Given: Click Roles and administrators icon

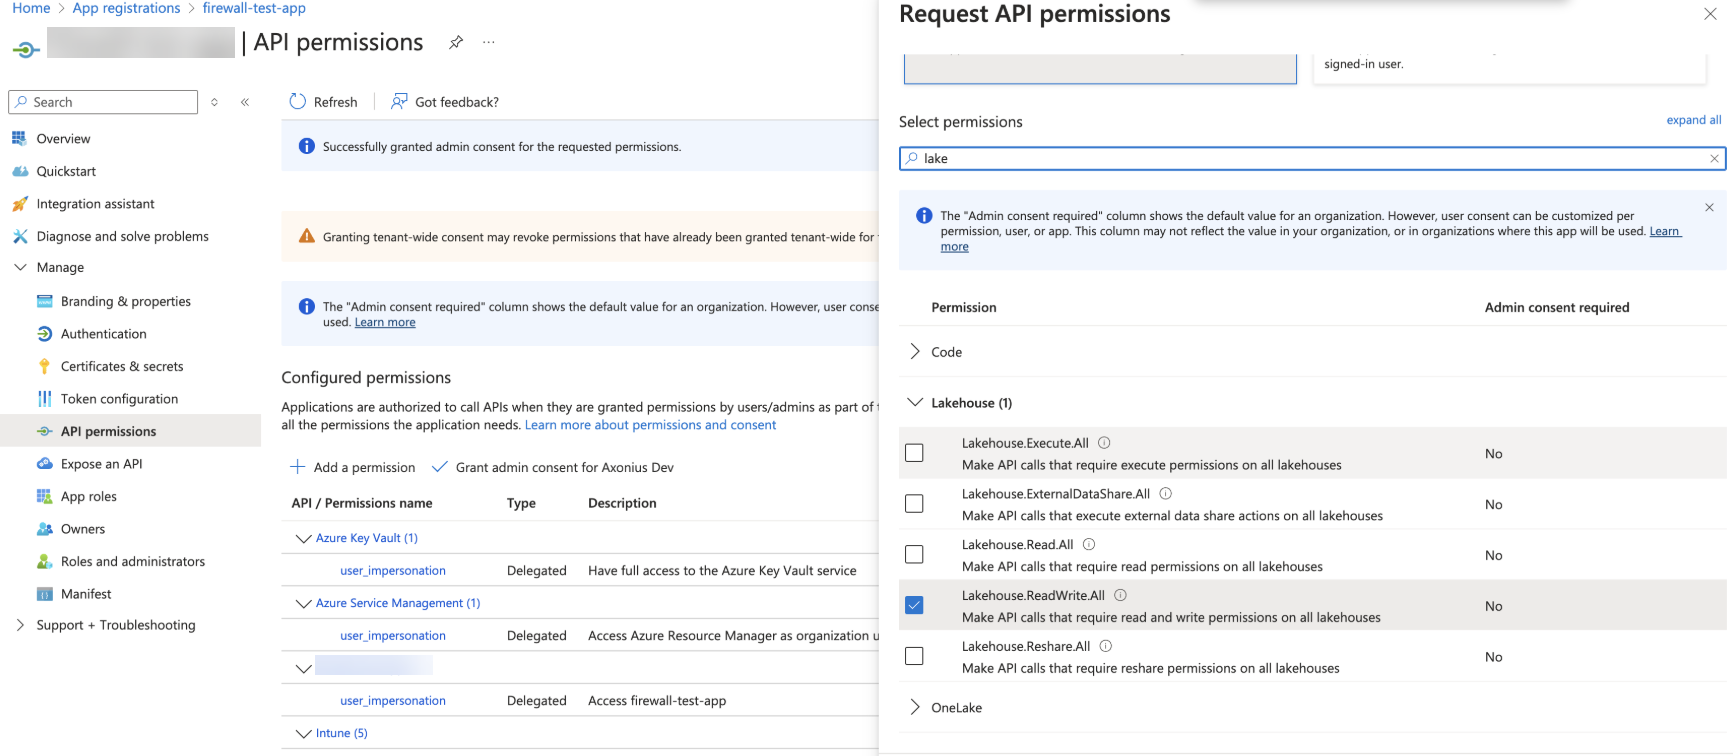Looking at the screenshot, I should [x=44, y=561].
